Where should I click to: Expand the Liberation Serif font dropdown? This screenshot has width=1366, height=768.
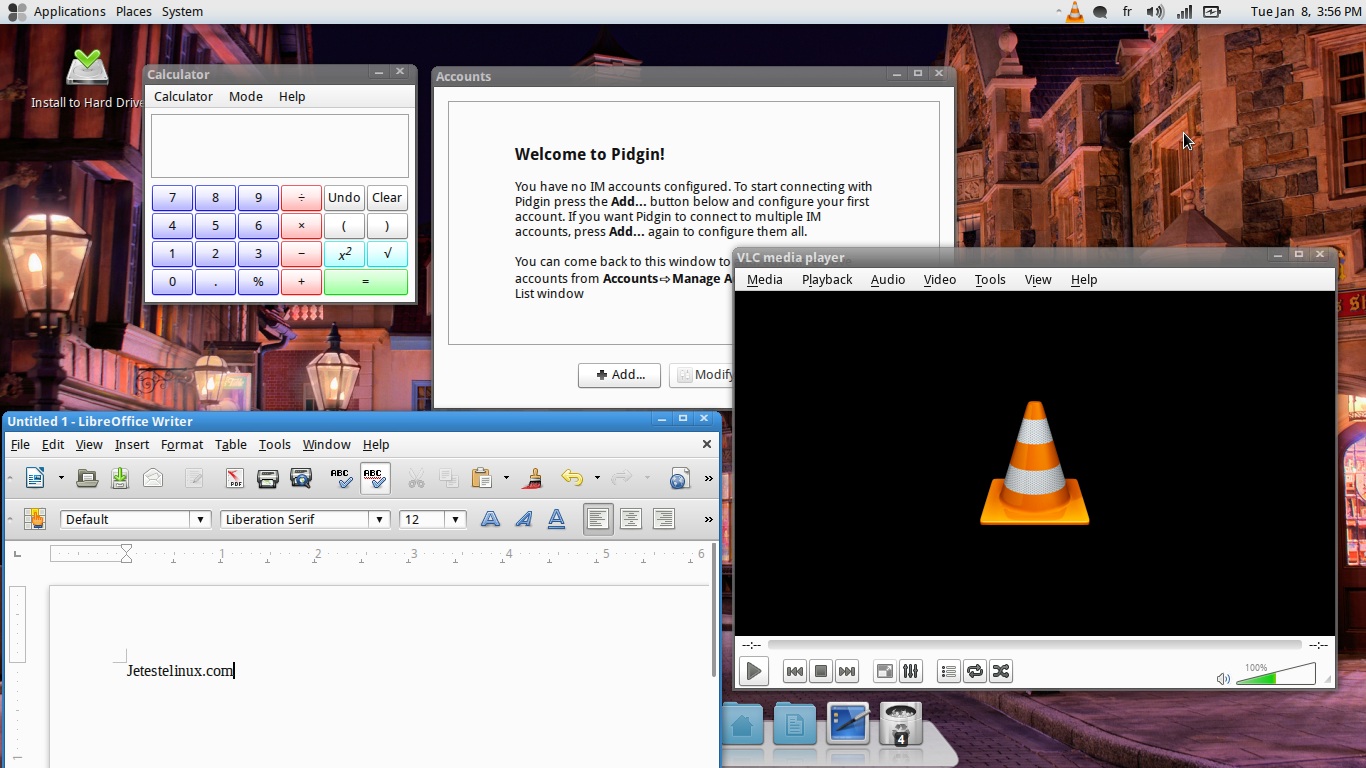379,519
